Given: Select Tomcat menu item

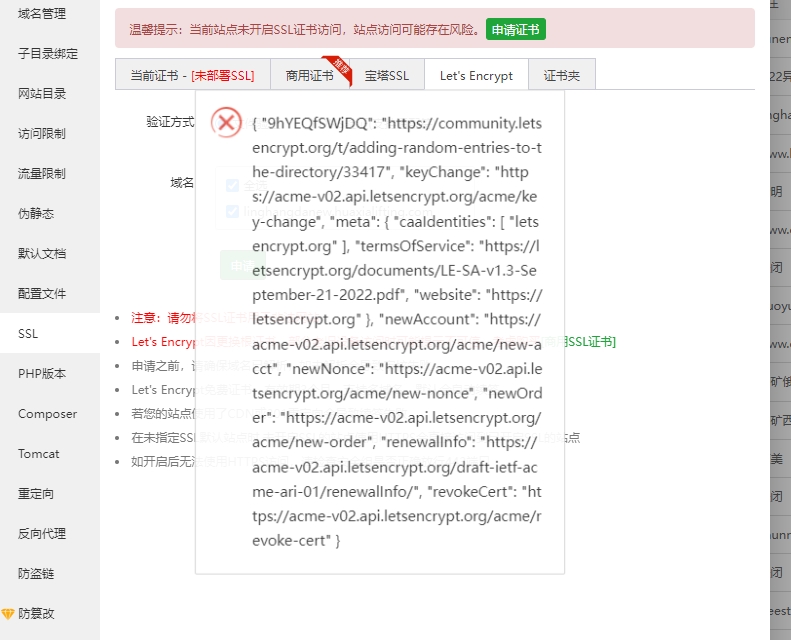Looking at the screenshot, I should (39, 453).
